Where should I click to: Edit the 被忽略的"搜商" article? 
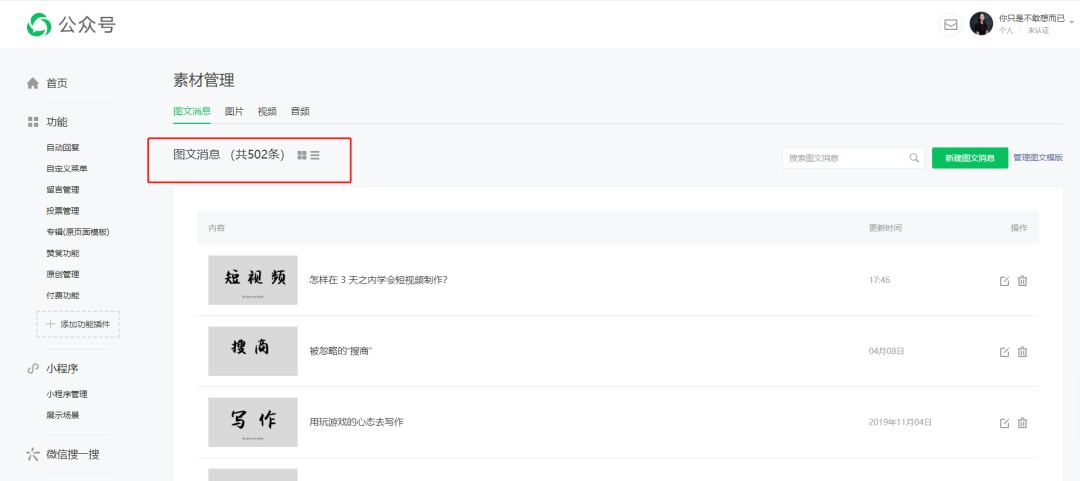tap(1004, 351)
